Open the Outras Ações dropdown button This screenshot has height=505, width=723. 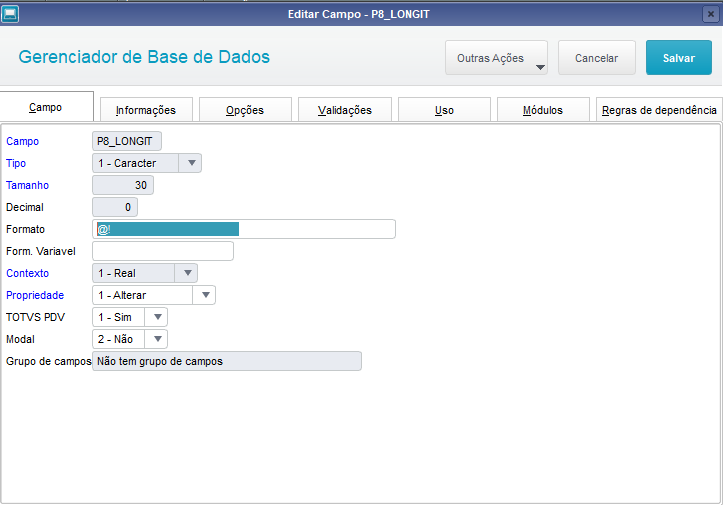(496, 58)
